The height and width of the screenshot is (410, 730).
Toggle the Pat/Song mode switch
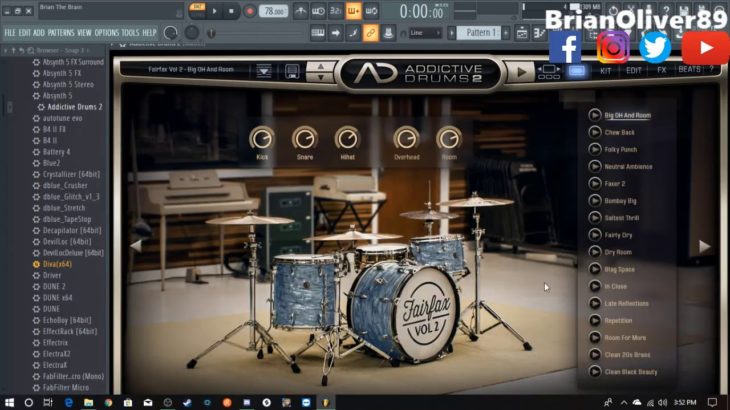pos(197,10)
